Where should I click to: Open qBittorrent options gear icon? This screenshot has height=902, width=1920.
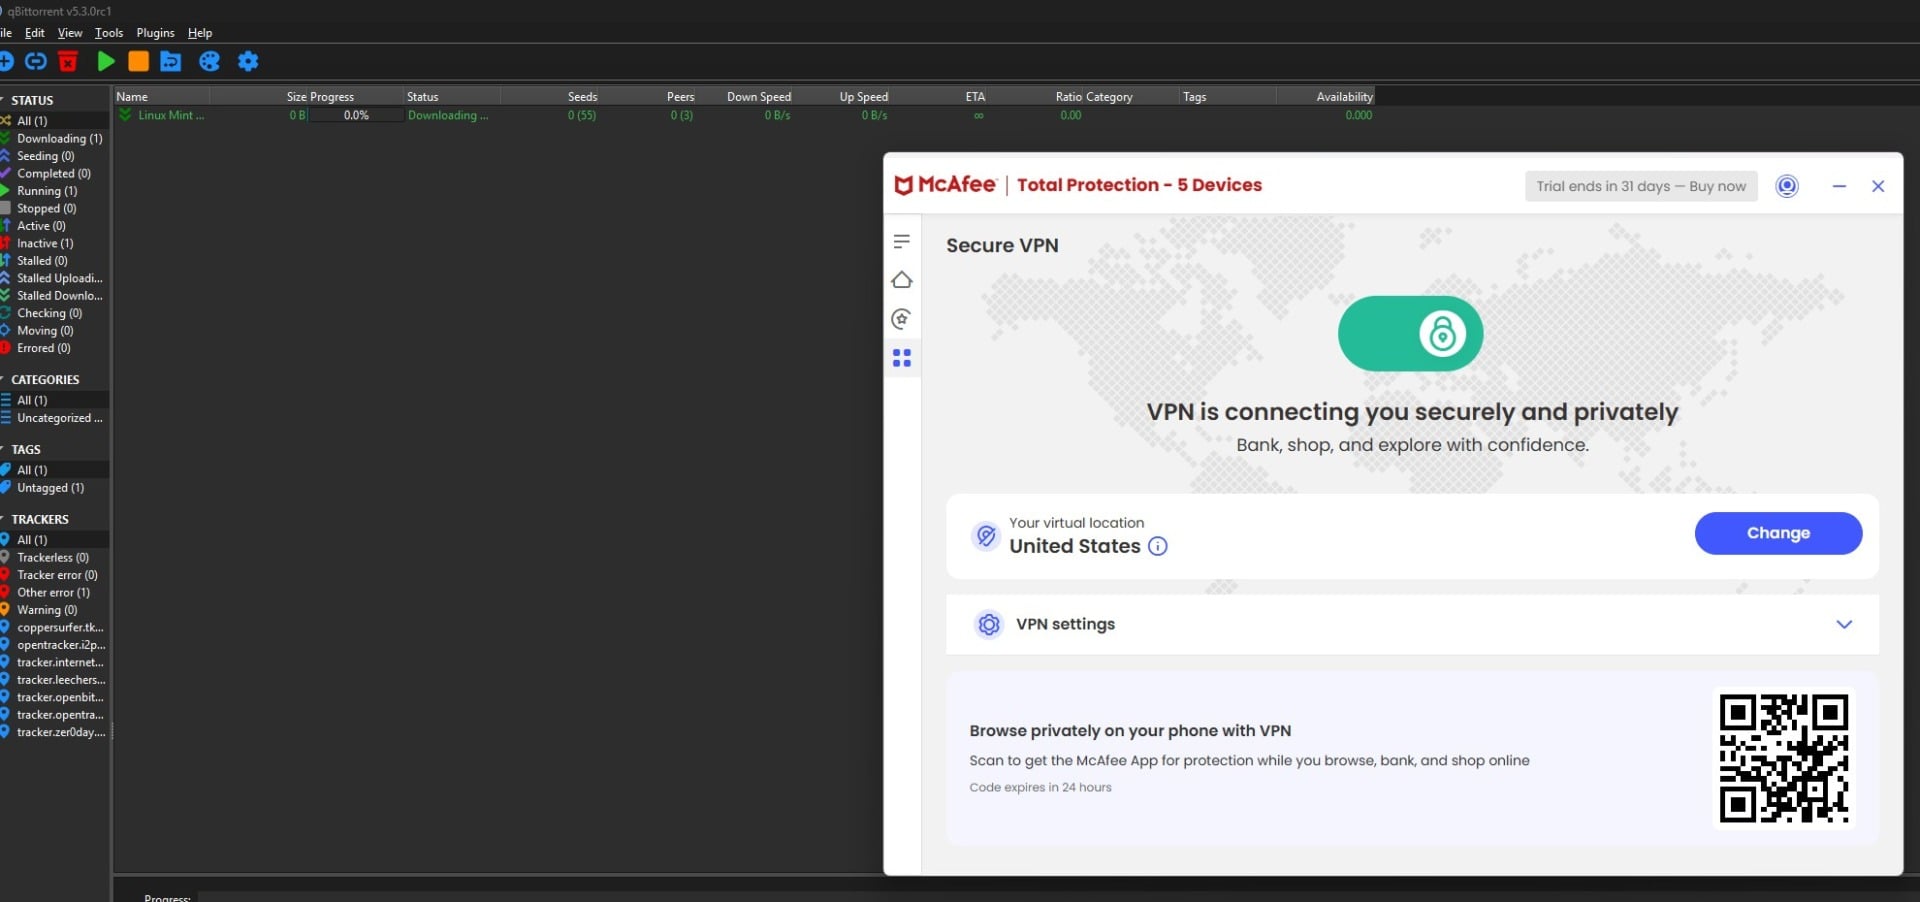248,62
